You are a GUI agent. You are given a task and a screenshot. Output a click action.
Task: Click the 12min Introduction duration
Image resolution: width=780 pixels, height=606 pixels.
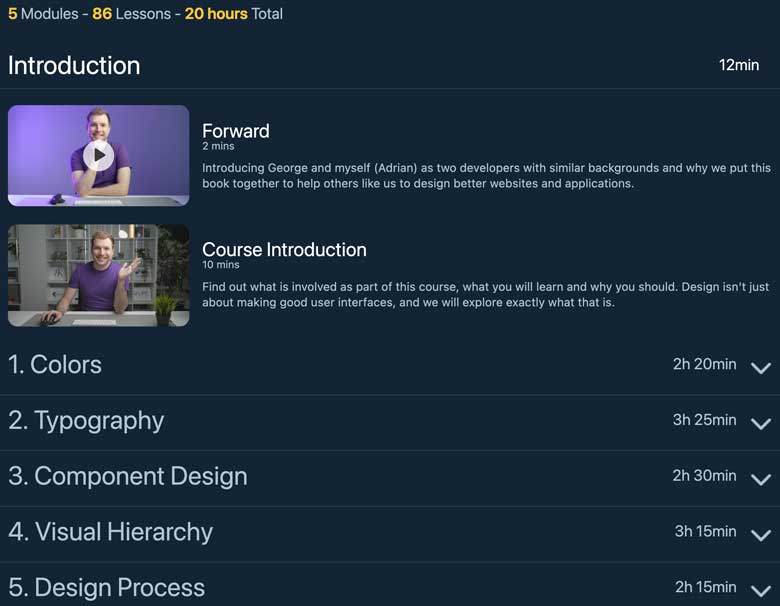[739, 65]
